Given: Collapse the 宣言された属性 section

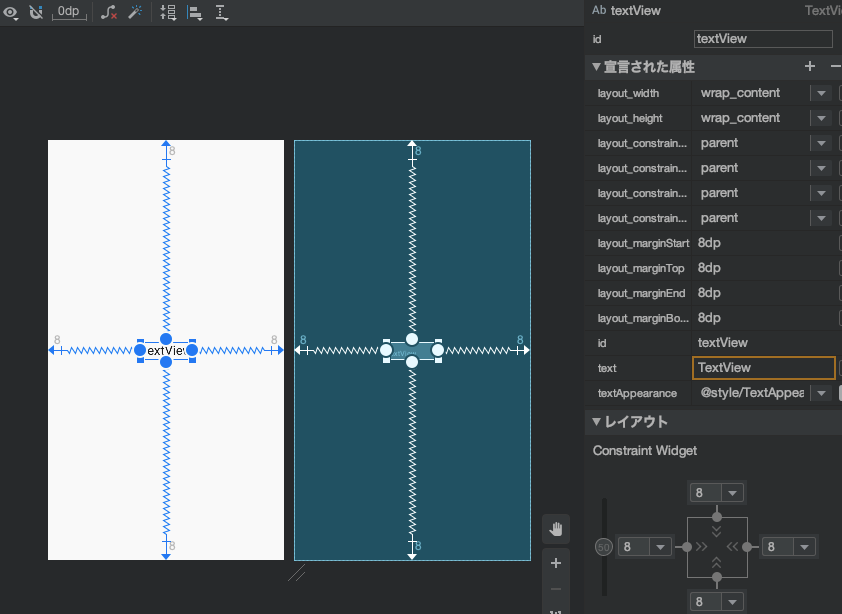Looking at the screenshot, I should 596,67.
